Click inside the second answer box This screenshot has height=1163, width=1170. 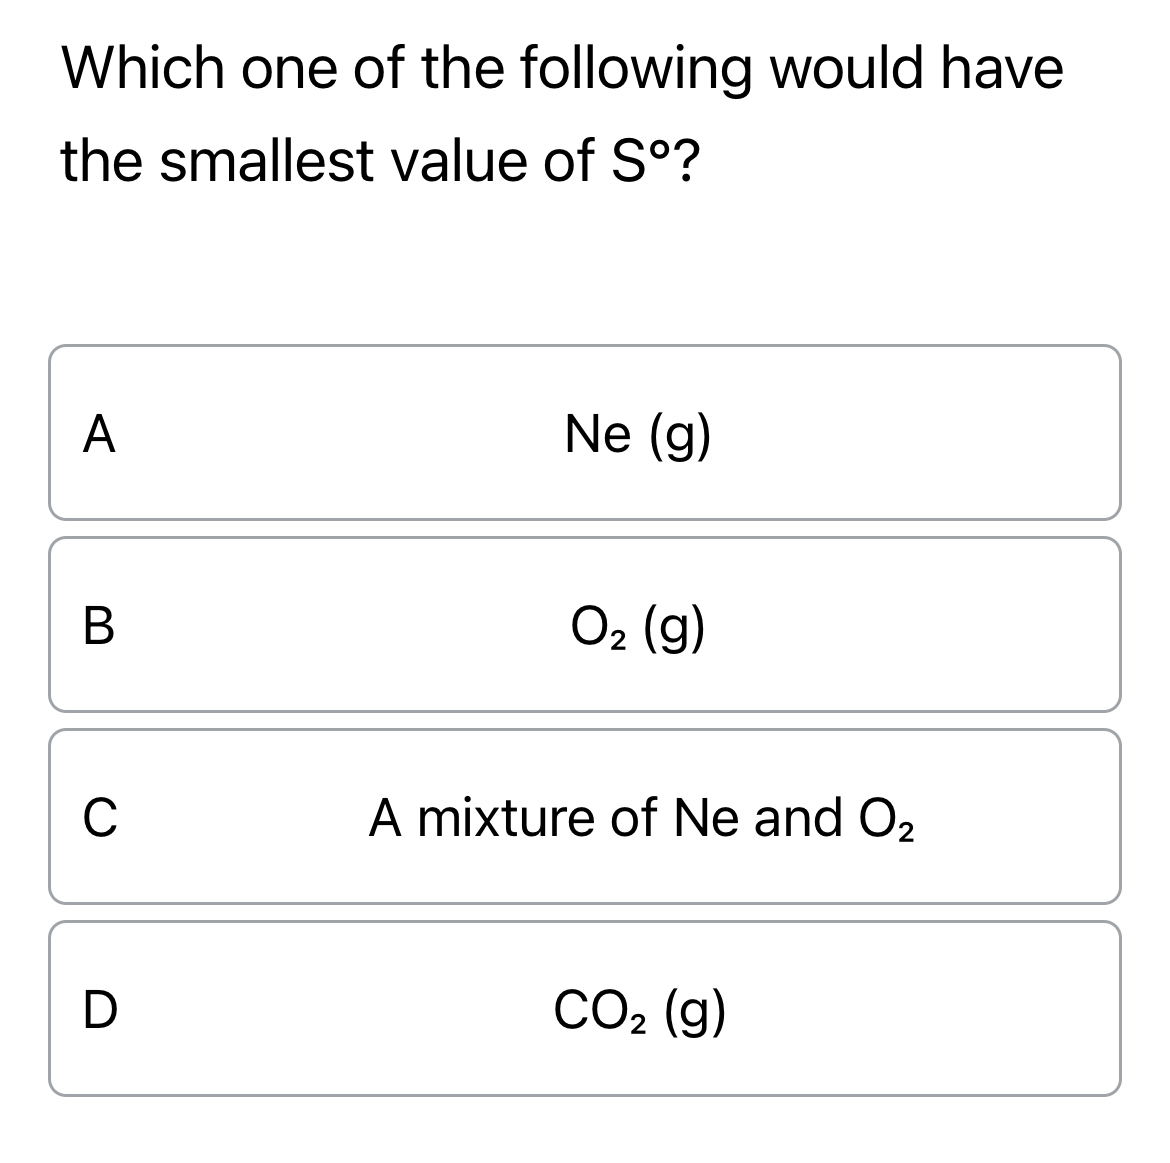585,625
